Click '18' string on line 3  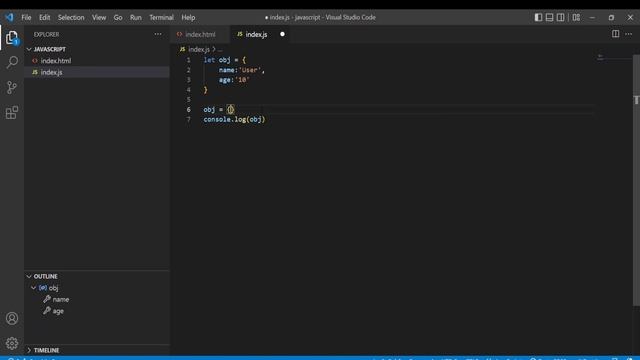[242, 80]
